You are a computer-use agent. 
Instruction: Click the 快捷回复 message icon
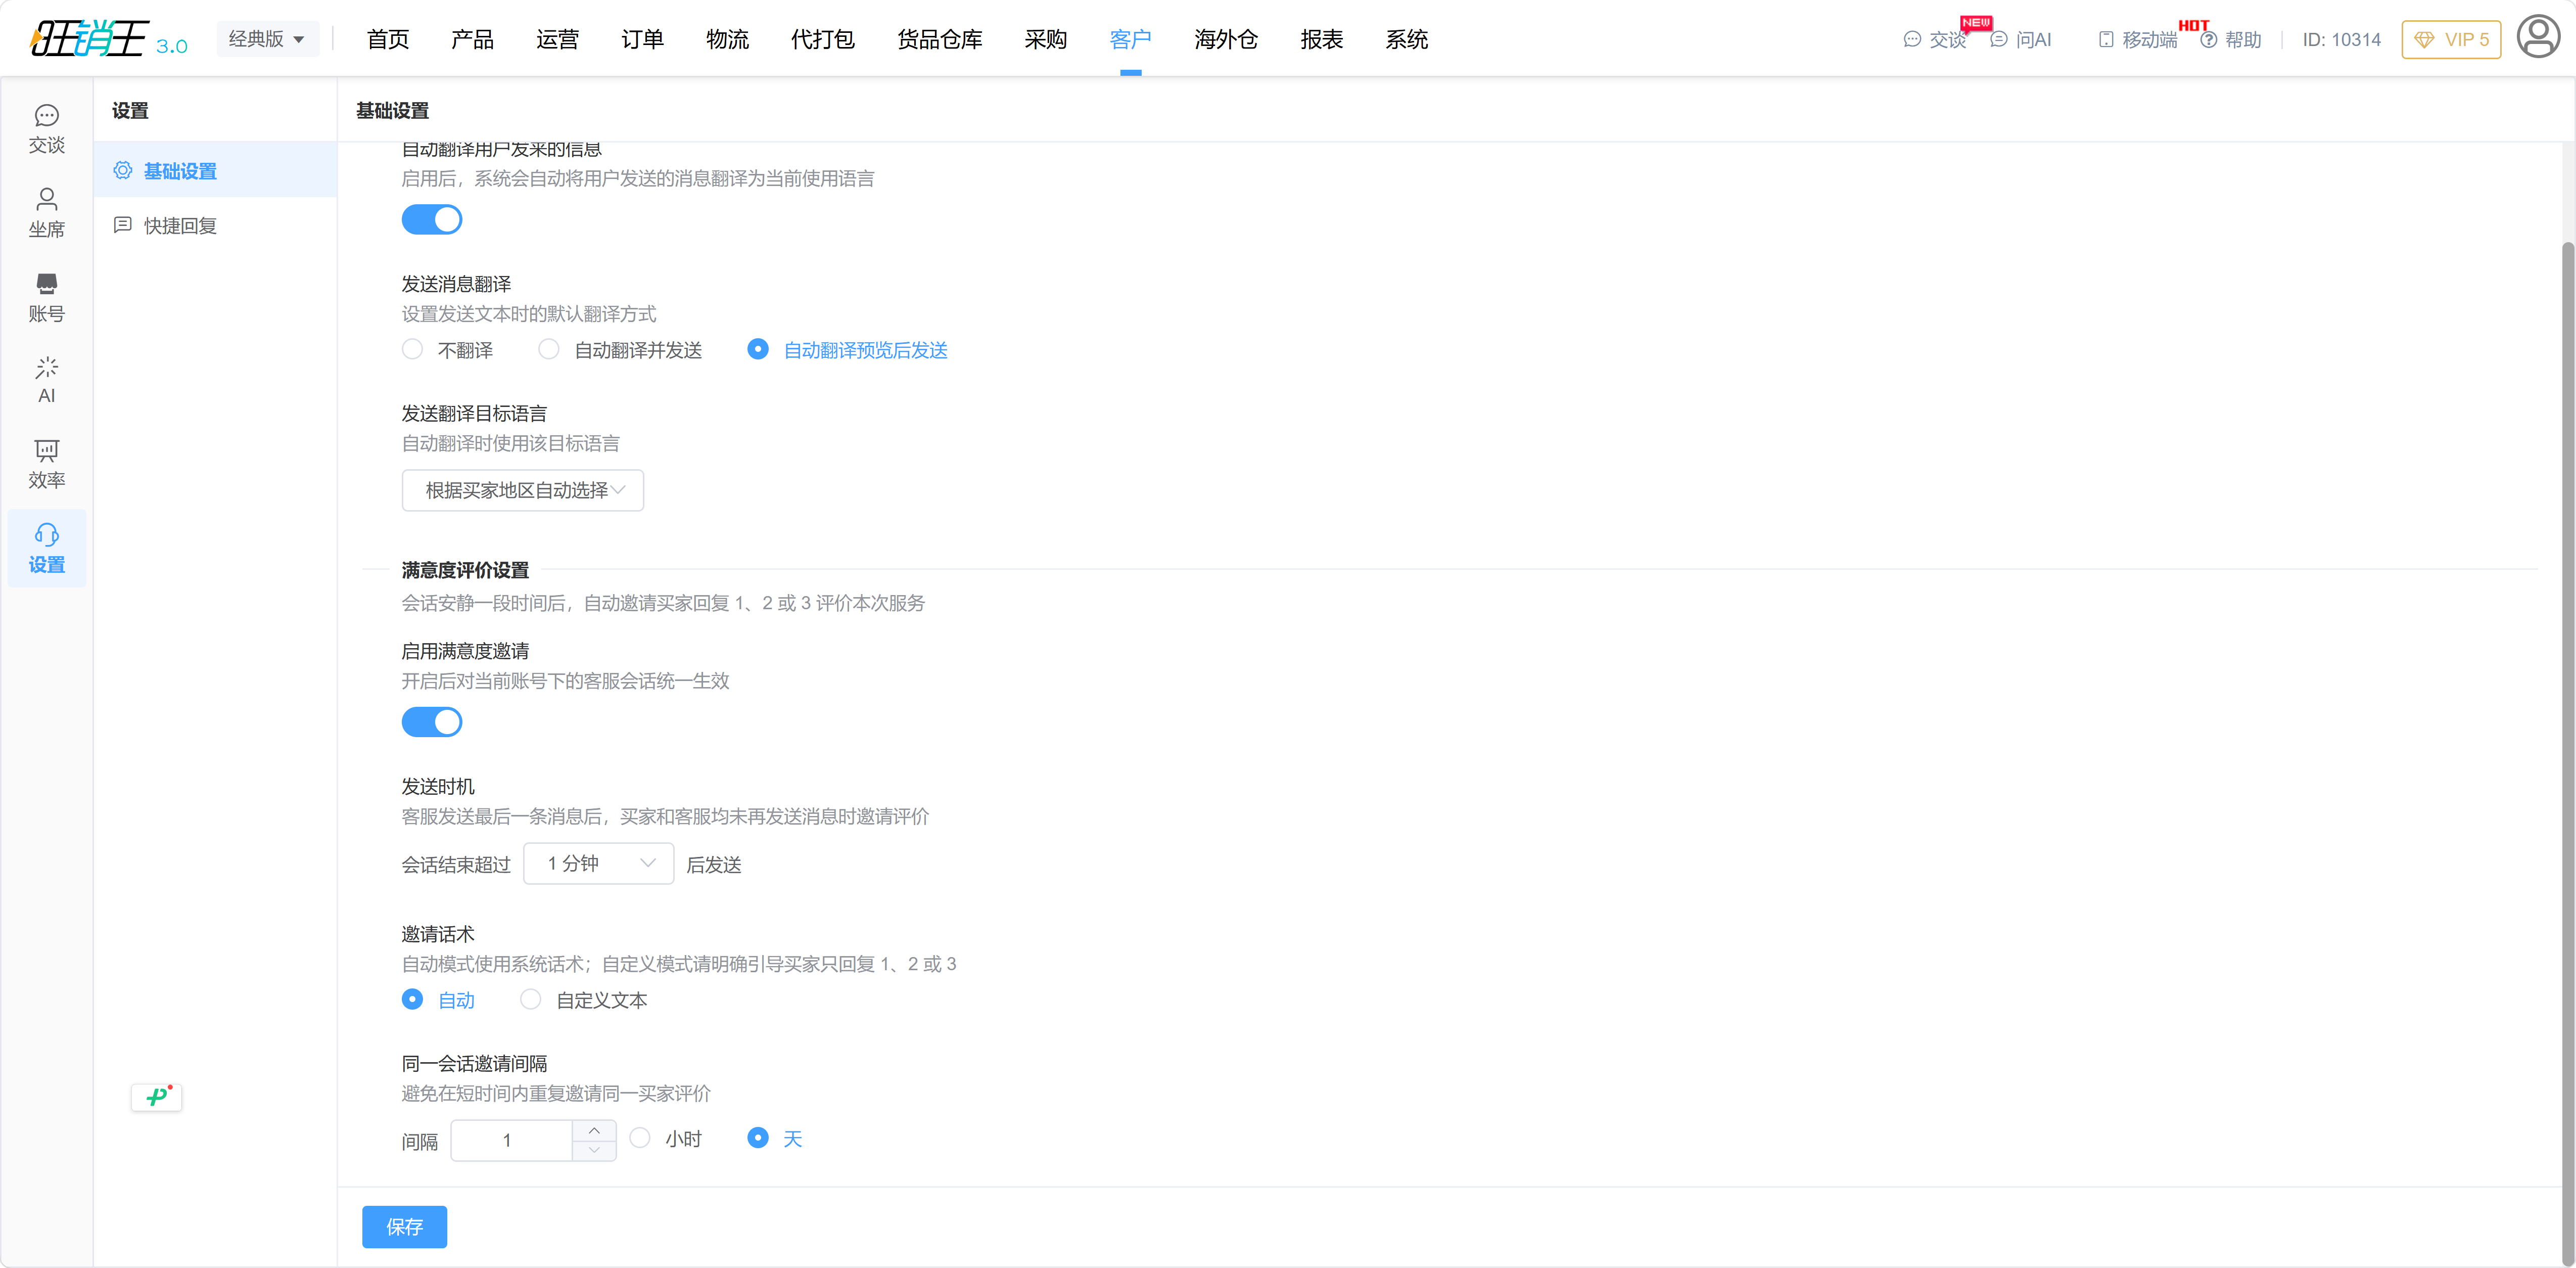click(x=123, y=225)
